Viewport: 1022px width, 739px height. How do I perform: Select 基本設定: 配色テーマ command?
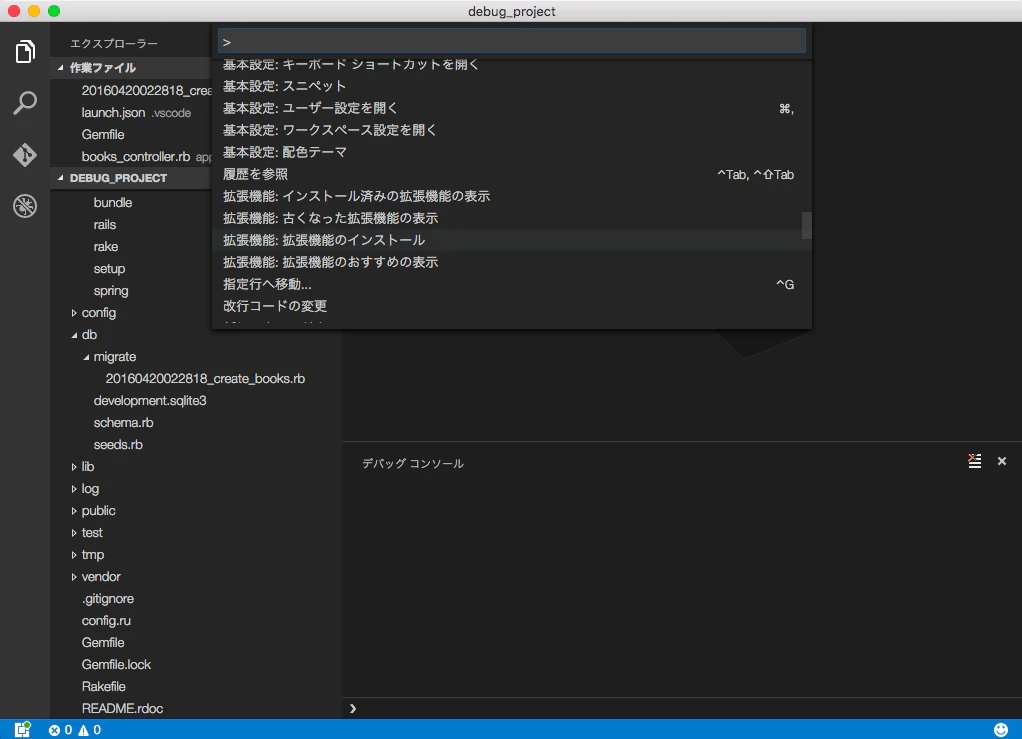pos(512,152)
